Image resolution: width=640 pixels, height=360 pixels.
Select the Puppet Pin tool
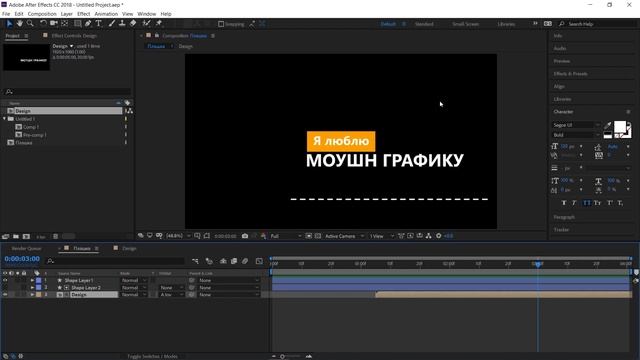tap(159, 24)
